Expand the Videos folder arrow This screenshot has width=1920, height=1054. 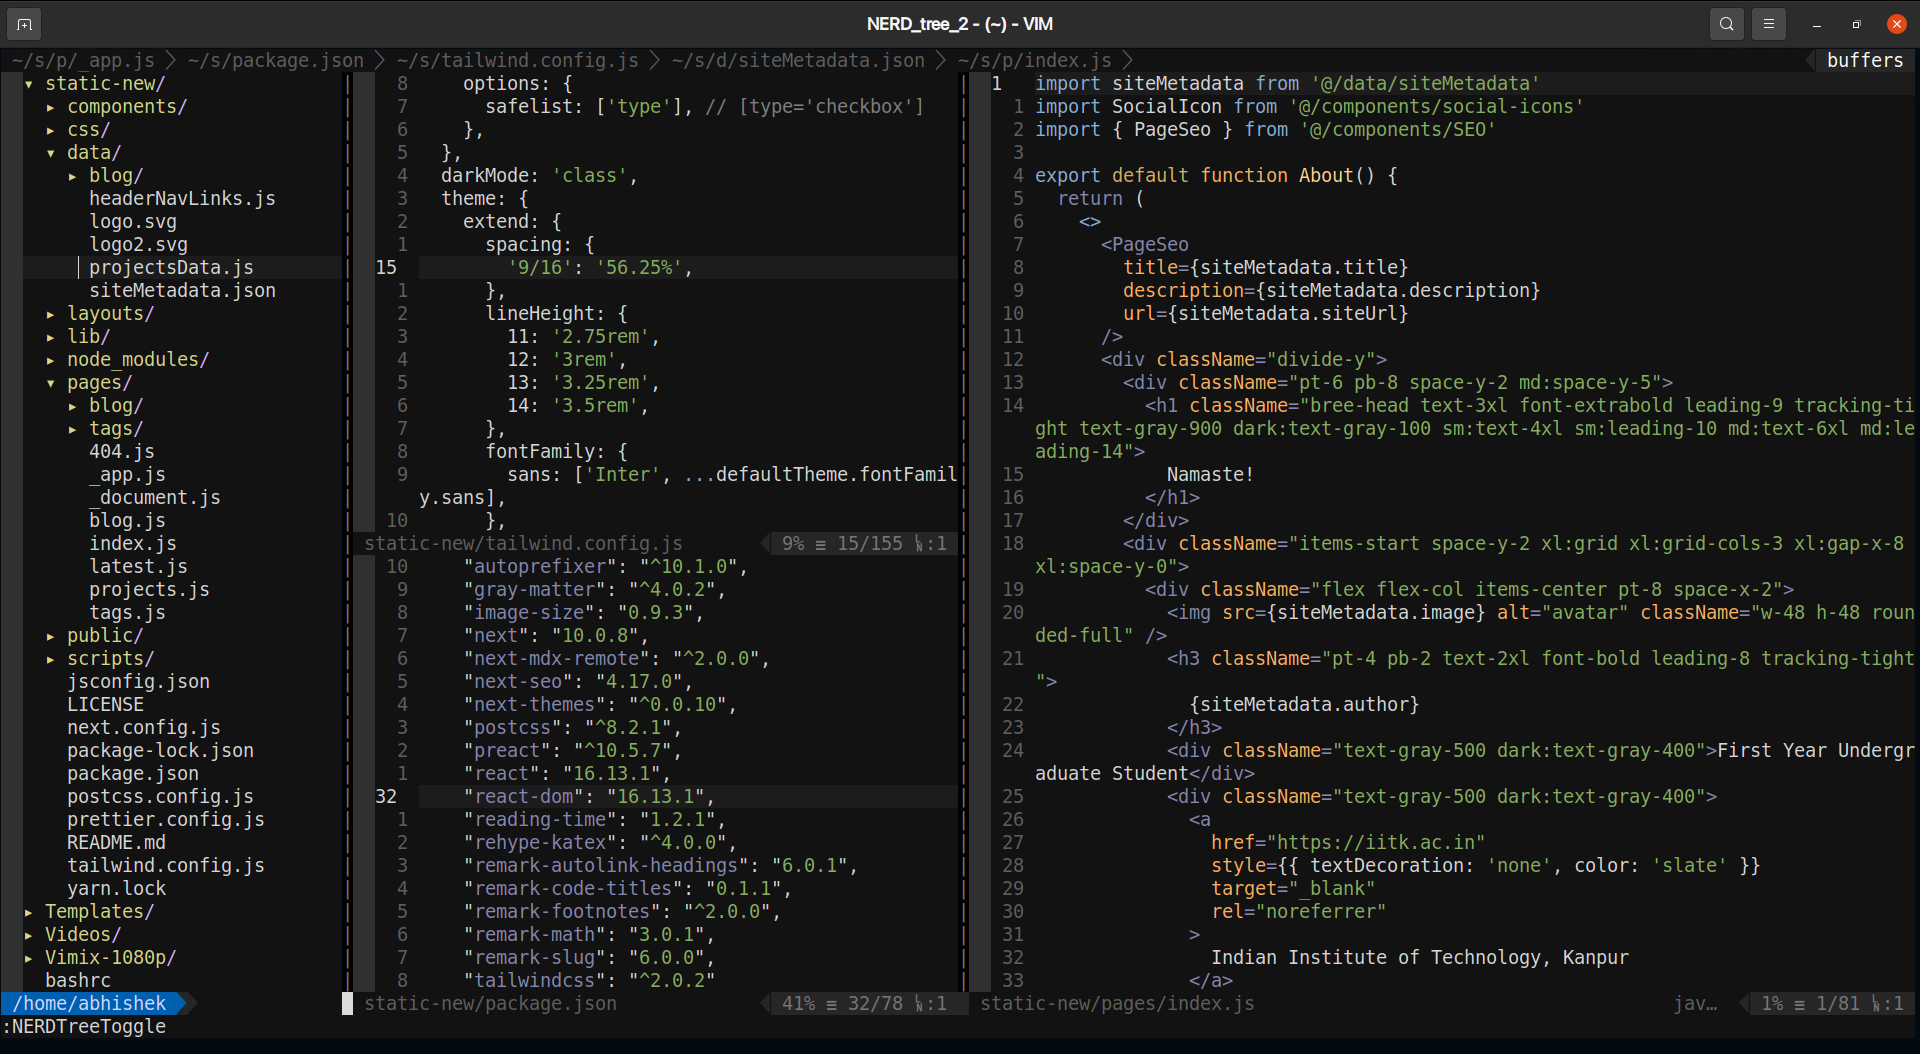pyautogui.click(x=29, y=935)
